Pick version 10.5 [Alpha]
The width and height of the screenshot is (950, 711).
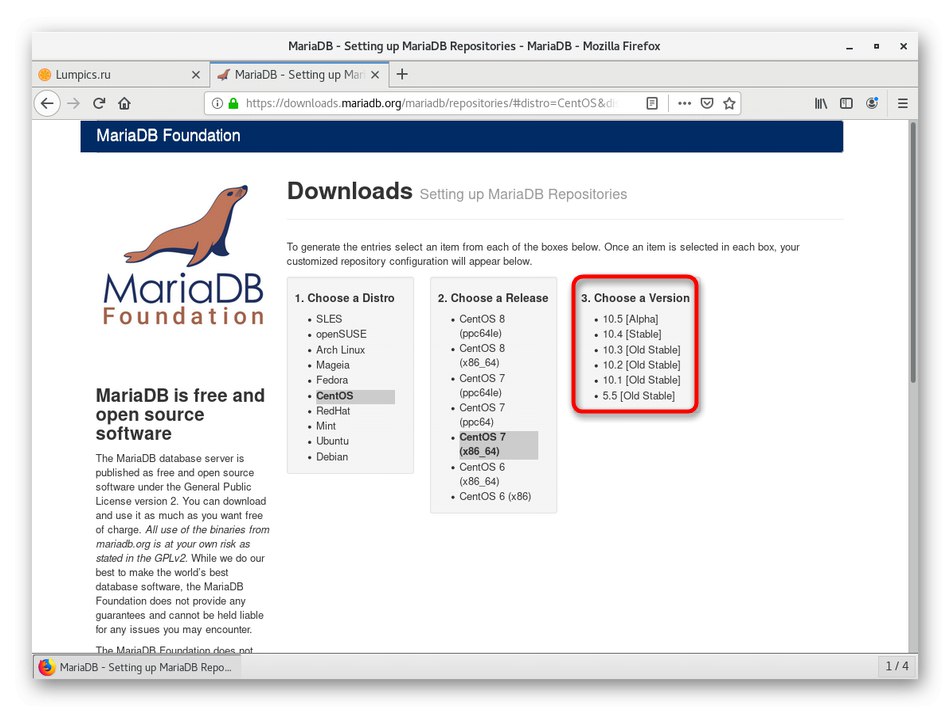pyautogui.click(x=630, y=319)
